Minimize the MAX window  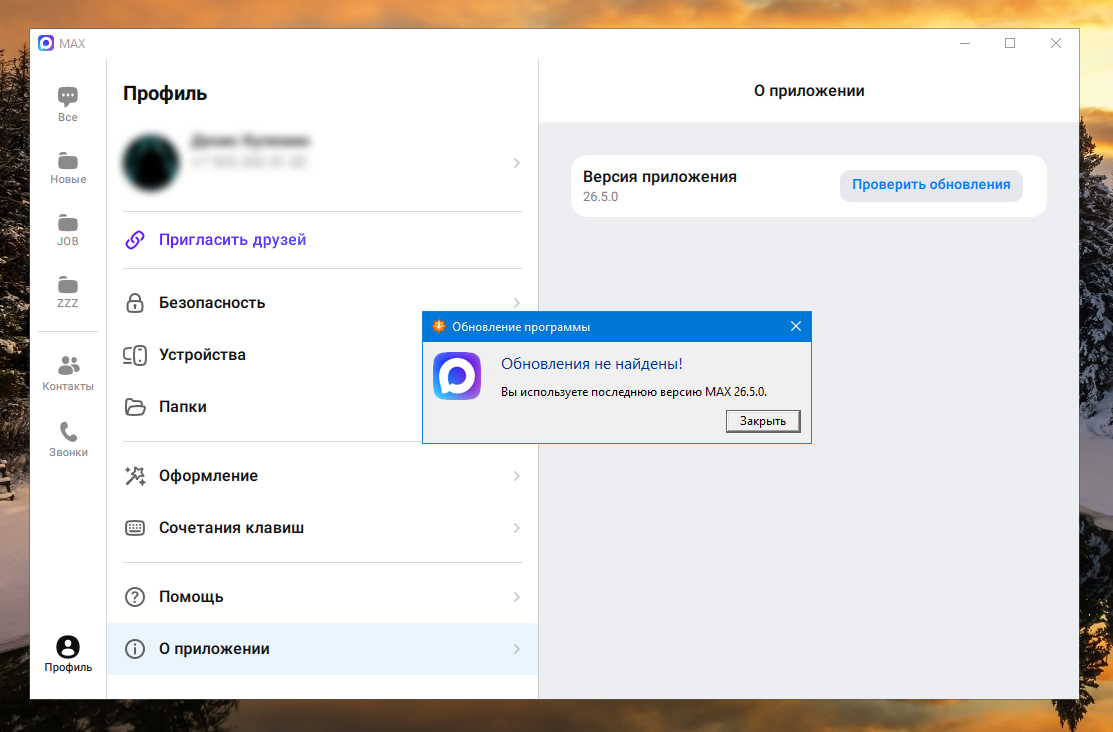click(965, 43)
